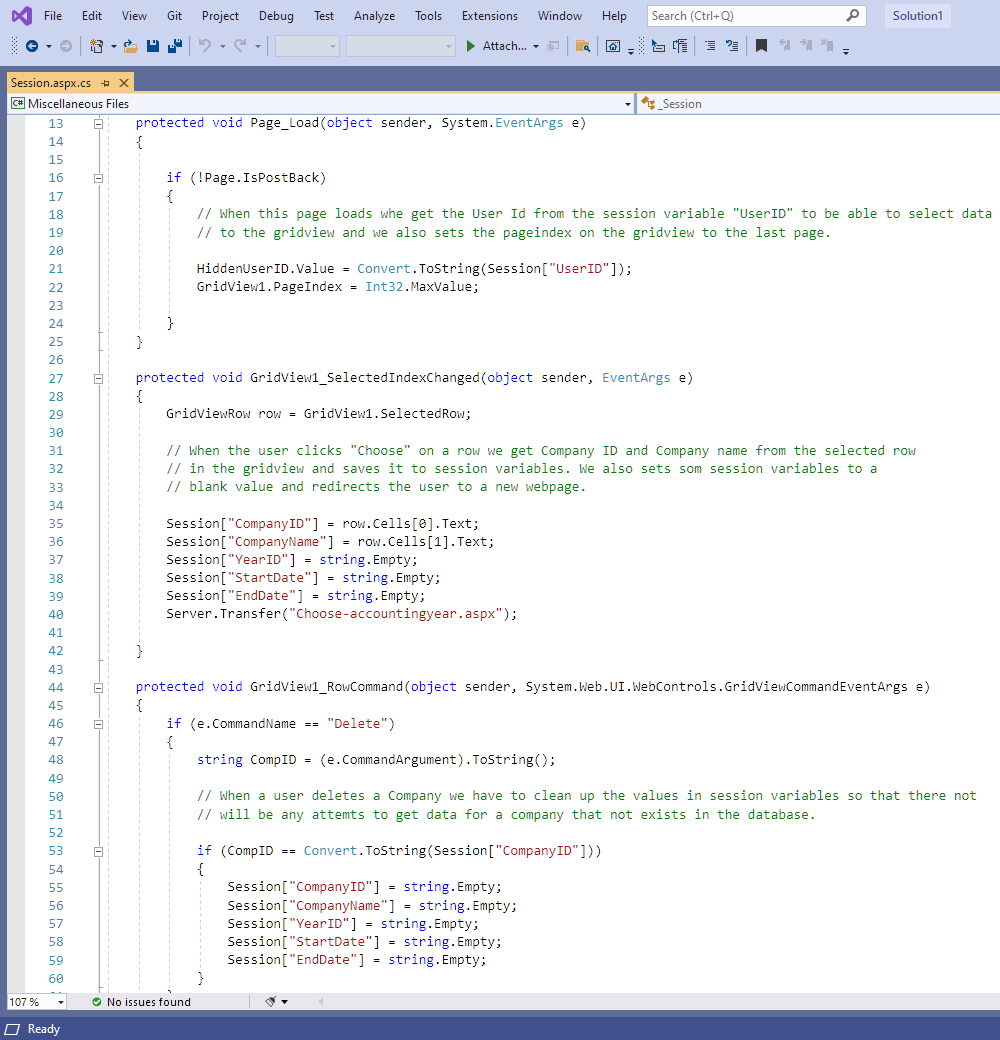Open the Test menu
Viewport: 1000px width, 1040px height.
click(324, 16)
